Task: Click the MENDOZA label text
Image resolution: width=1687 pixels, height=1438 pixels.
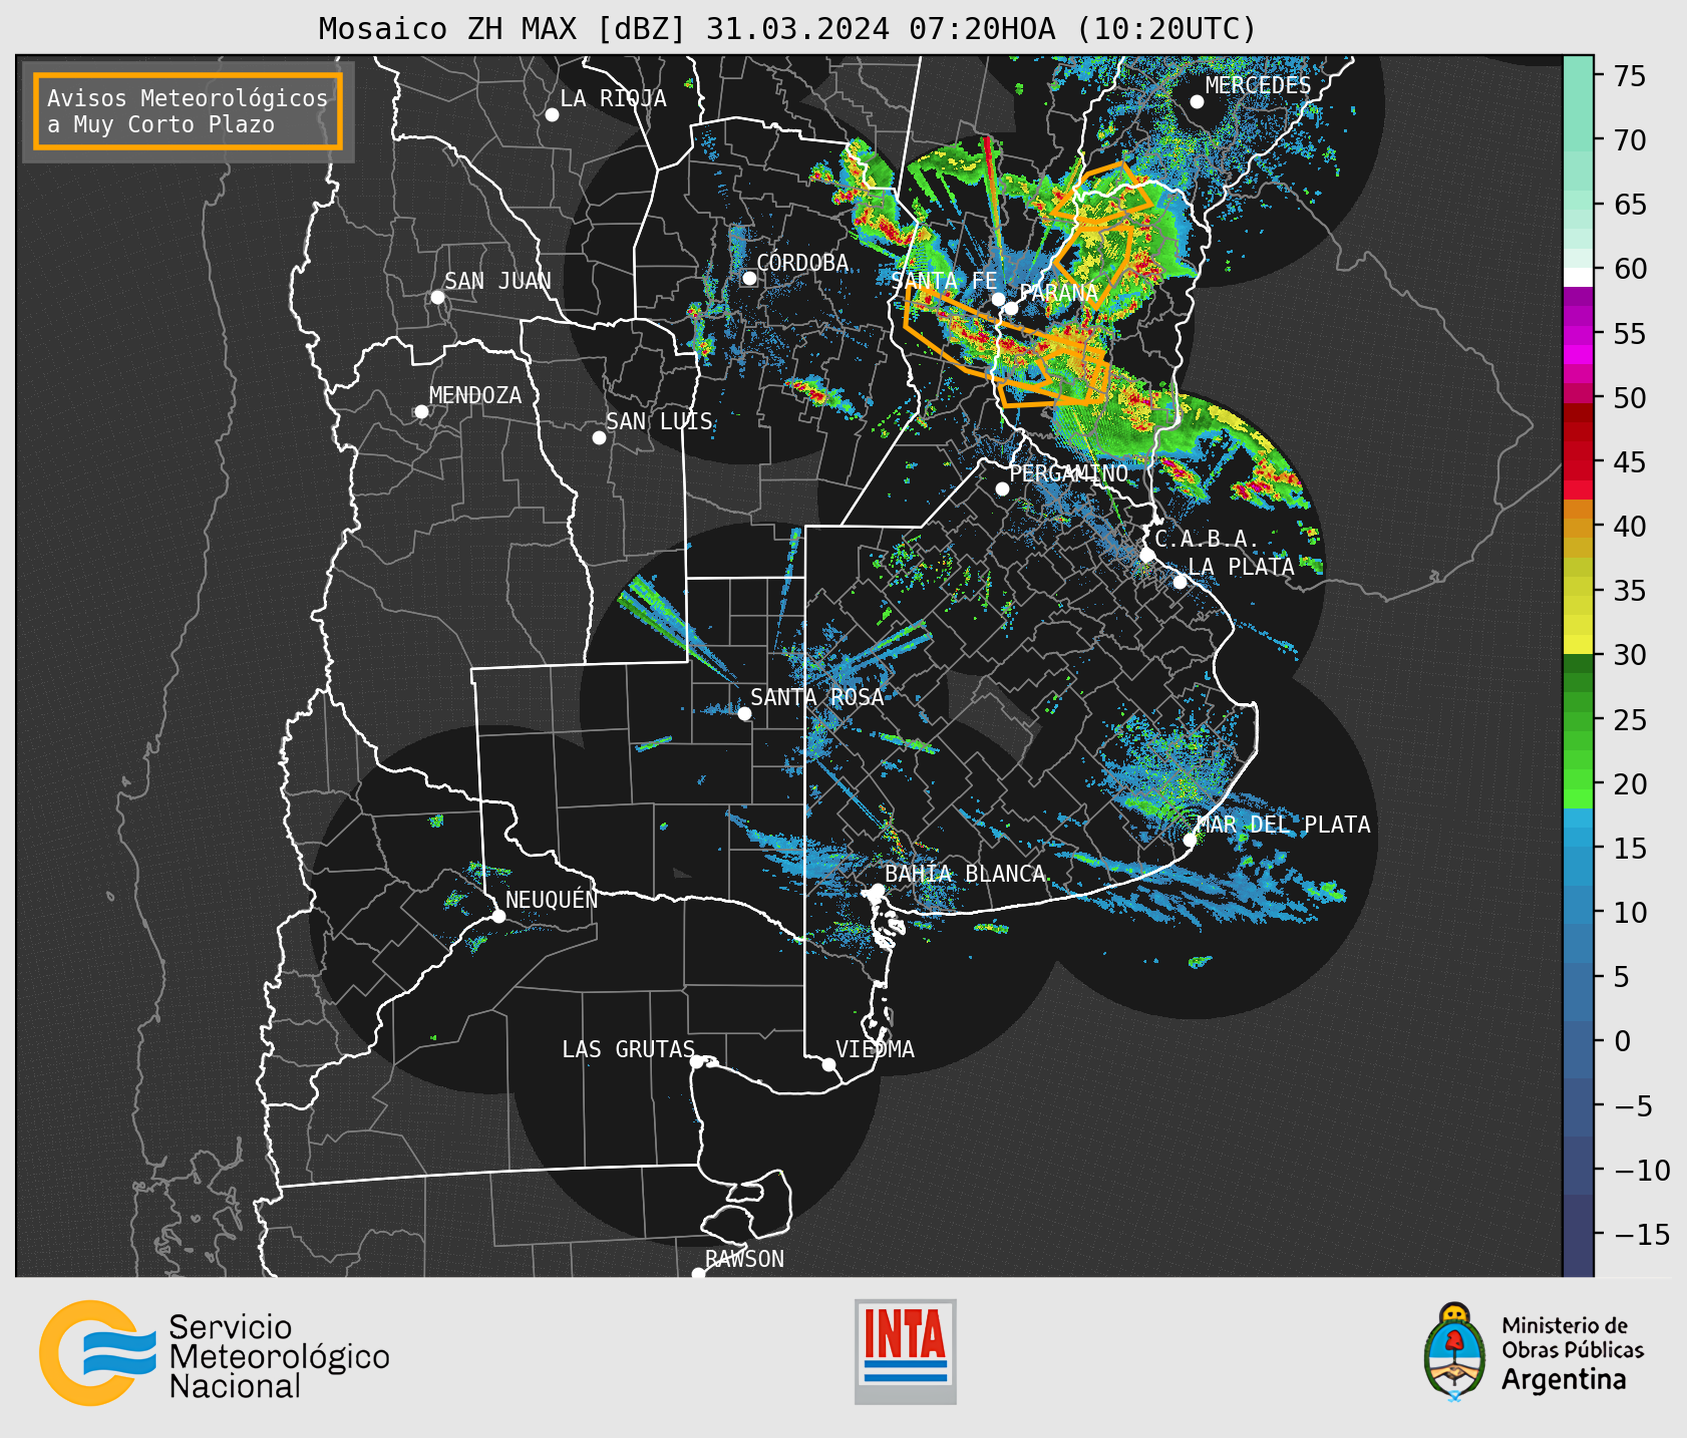Action: [x=475, y=395]
